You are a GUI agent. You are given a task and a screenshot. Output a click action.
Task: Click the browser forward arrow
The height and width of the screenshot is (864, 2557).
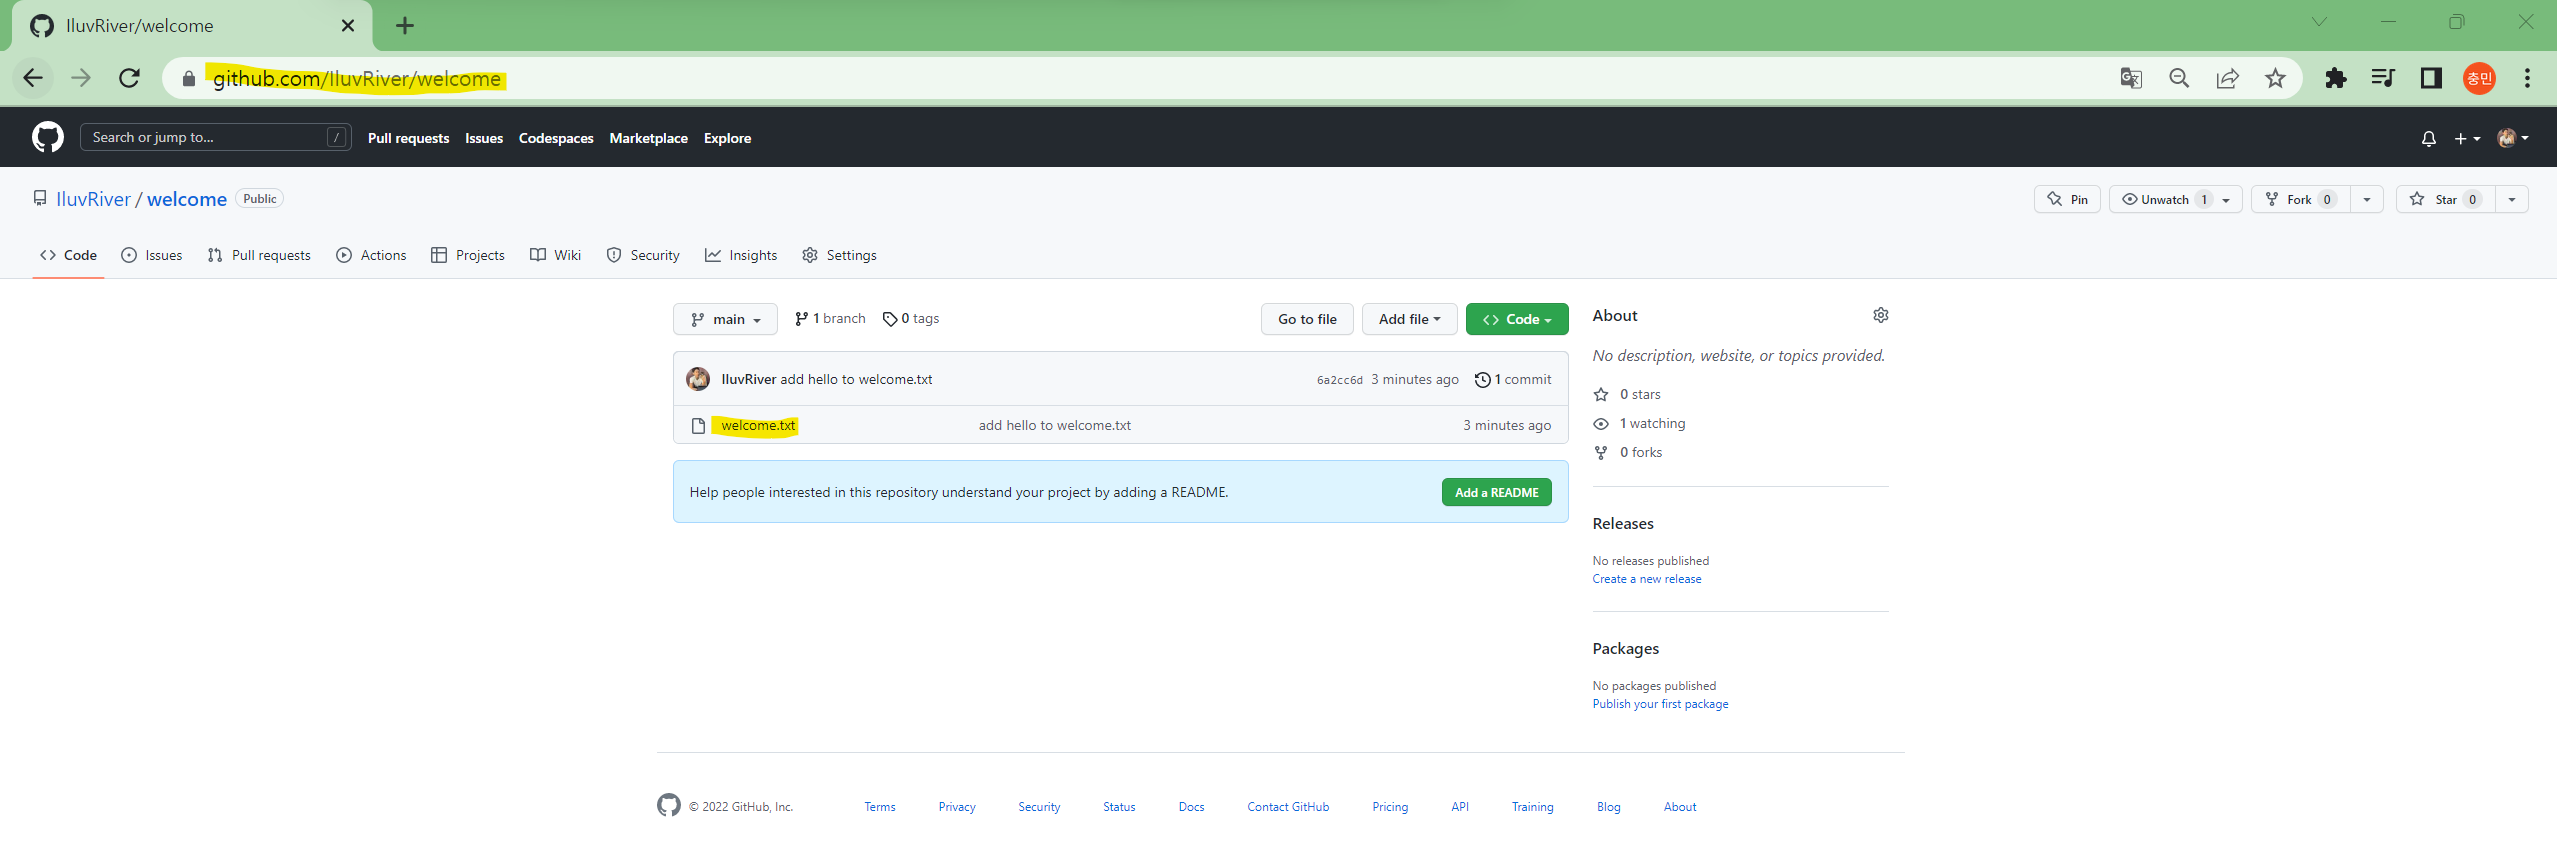point(81,78)
